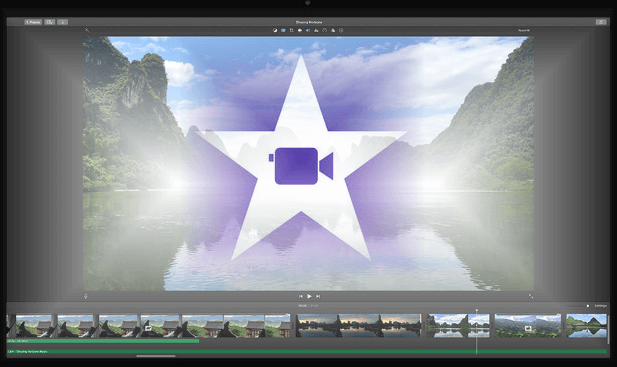This screenshot has width=617, height=367.
Task: Click the microphone voiceover icon
Action: pos(86,296)
